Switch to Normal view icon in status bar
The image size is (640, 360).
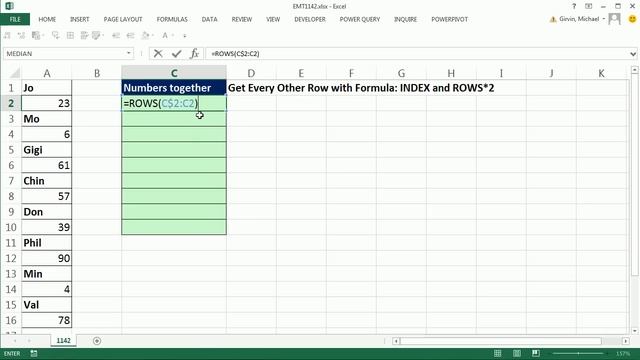(498, 353)
